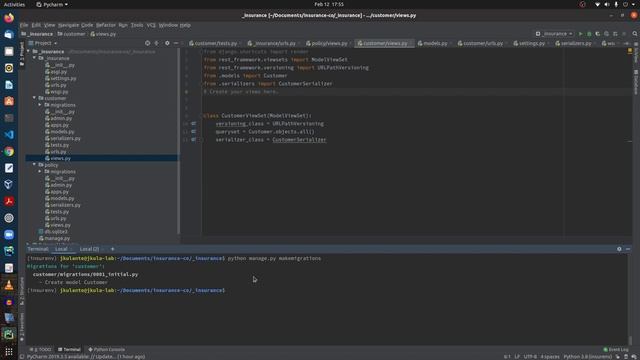Click Activities in the top bar
640x360 pixels.
tap(14, 4)
